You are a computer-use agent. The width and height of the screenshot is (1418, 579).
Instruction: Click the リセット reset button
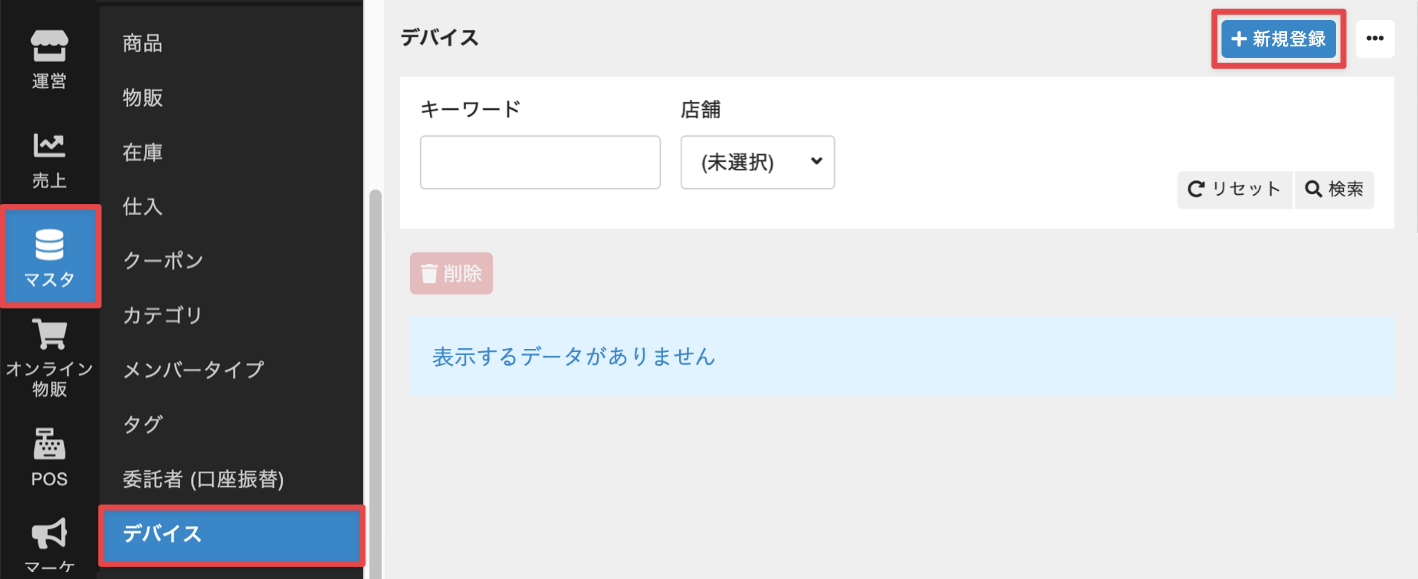1235,189
